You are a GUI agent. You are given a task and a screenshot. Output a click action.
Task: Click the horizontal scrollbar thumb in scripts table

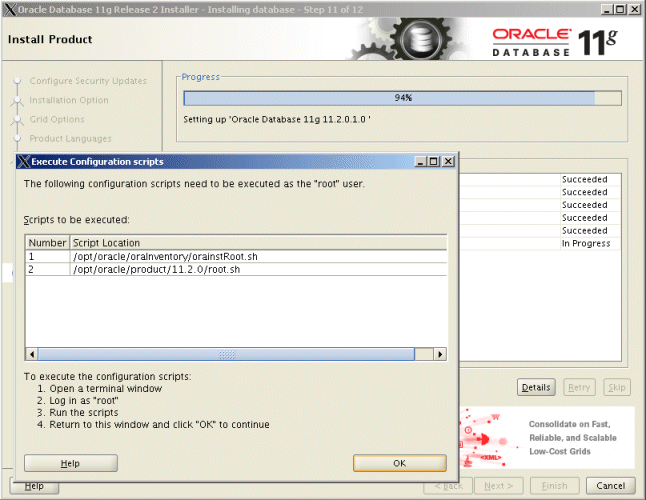pyautogui.click(x=226, y=354)
